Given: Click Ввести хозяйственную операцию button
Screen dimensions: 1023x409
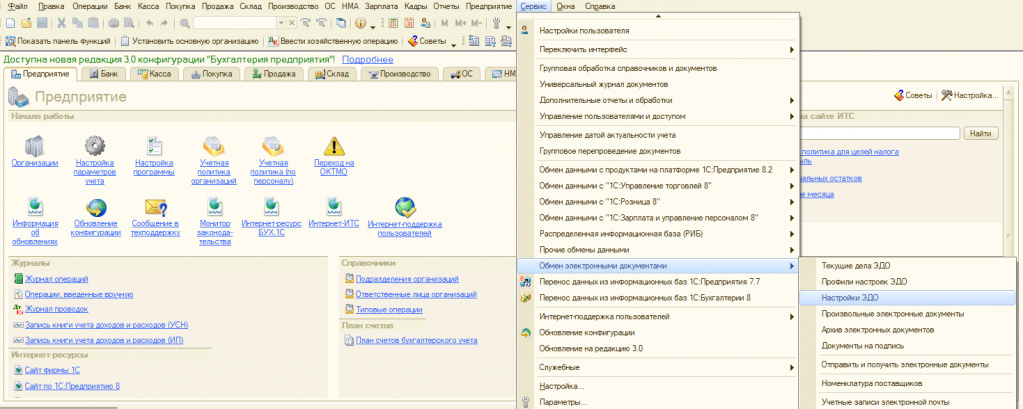Looking at the screenshot, I should pyautogui.click(x=333, y=42).
